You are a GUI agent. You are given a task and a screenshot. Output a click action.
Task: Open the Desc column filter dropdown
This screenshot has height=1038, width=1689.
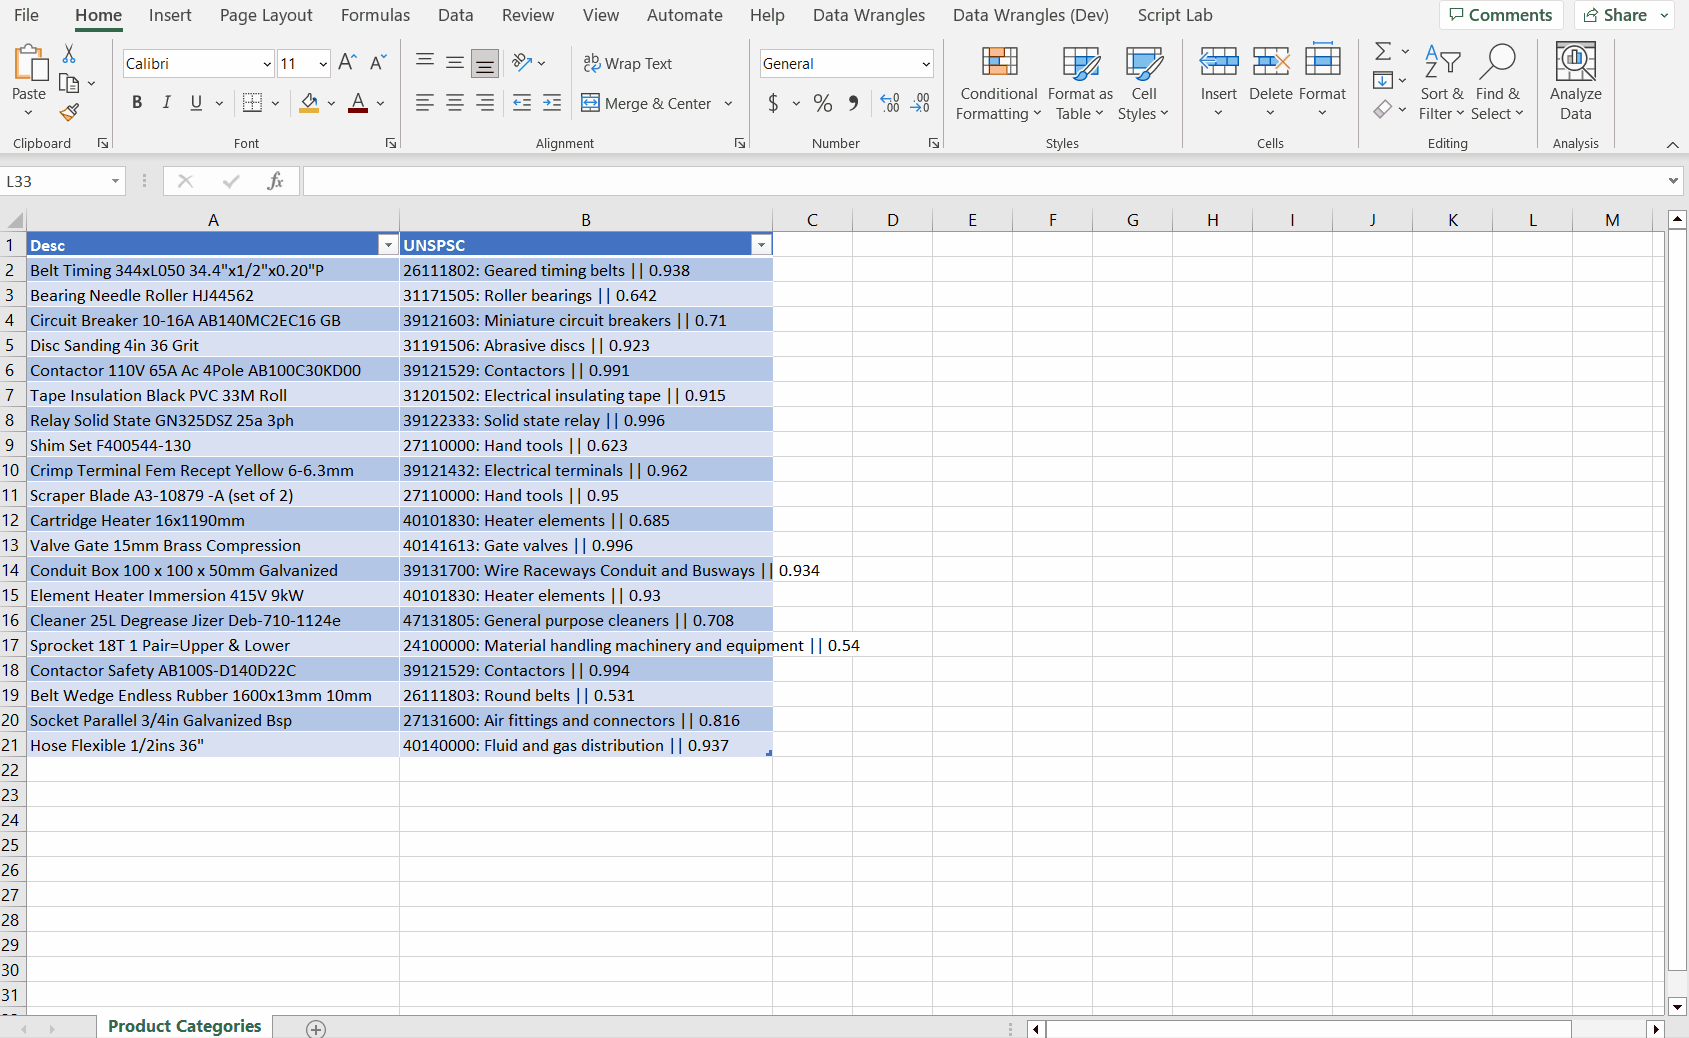(388, 245)
